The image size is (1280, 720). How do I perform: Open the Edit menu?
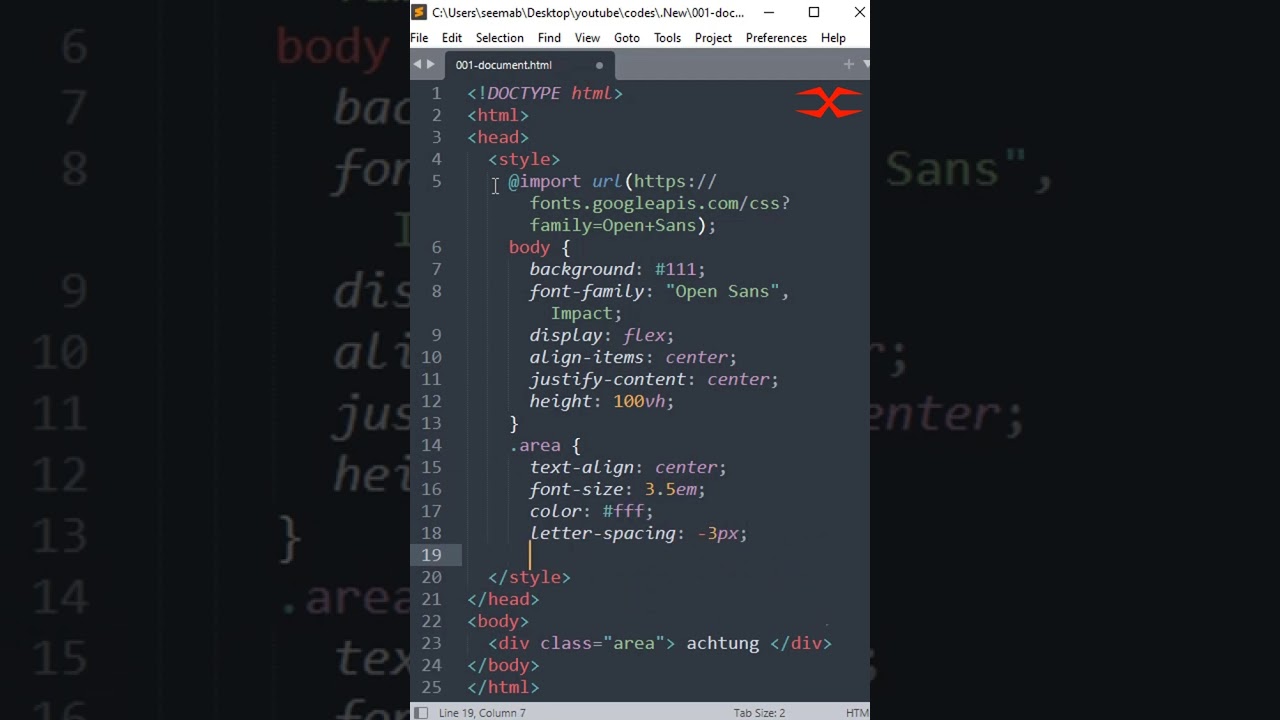click(x=452, y=38)
